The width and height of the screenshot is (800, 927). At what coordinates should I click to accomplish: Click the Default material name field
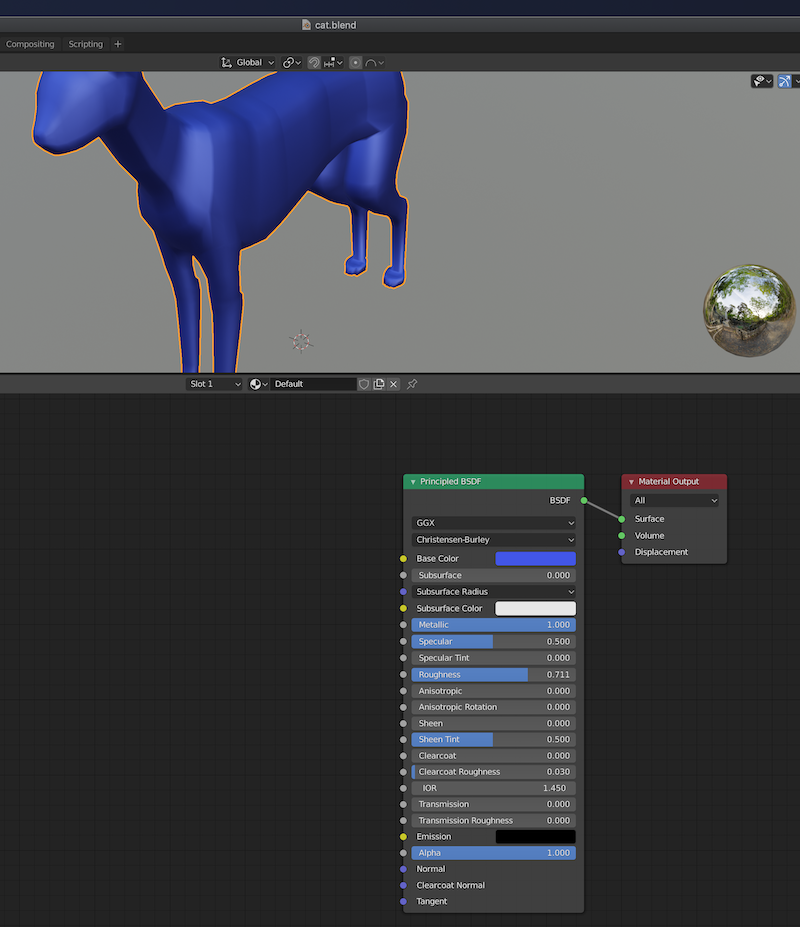[312, 384]
